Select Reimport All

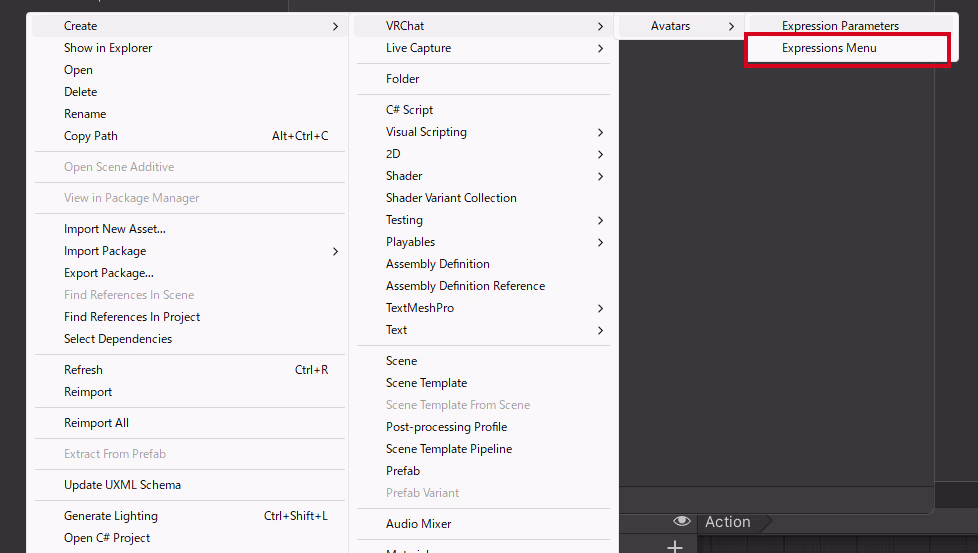click(190, 423)
